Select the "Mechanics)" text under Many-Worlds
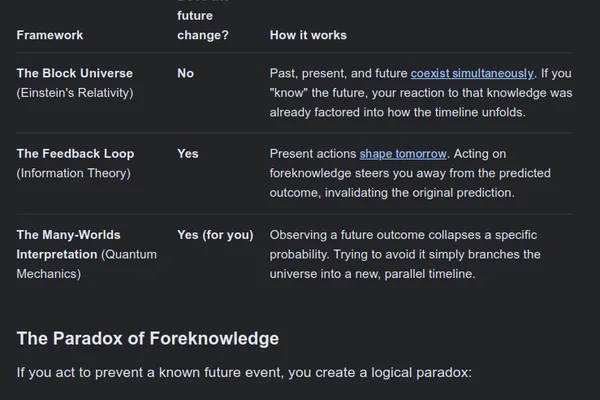The height and width of the screenshot is (400, 600). coord(49,274)
